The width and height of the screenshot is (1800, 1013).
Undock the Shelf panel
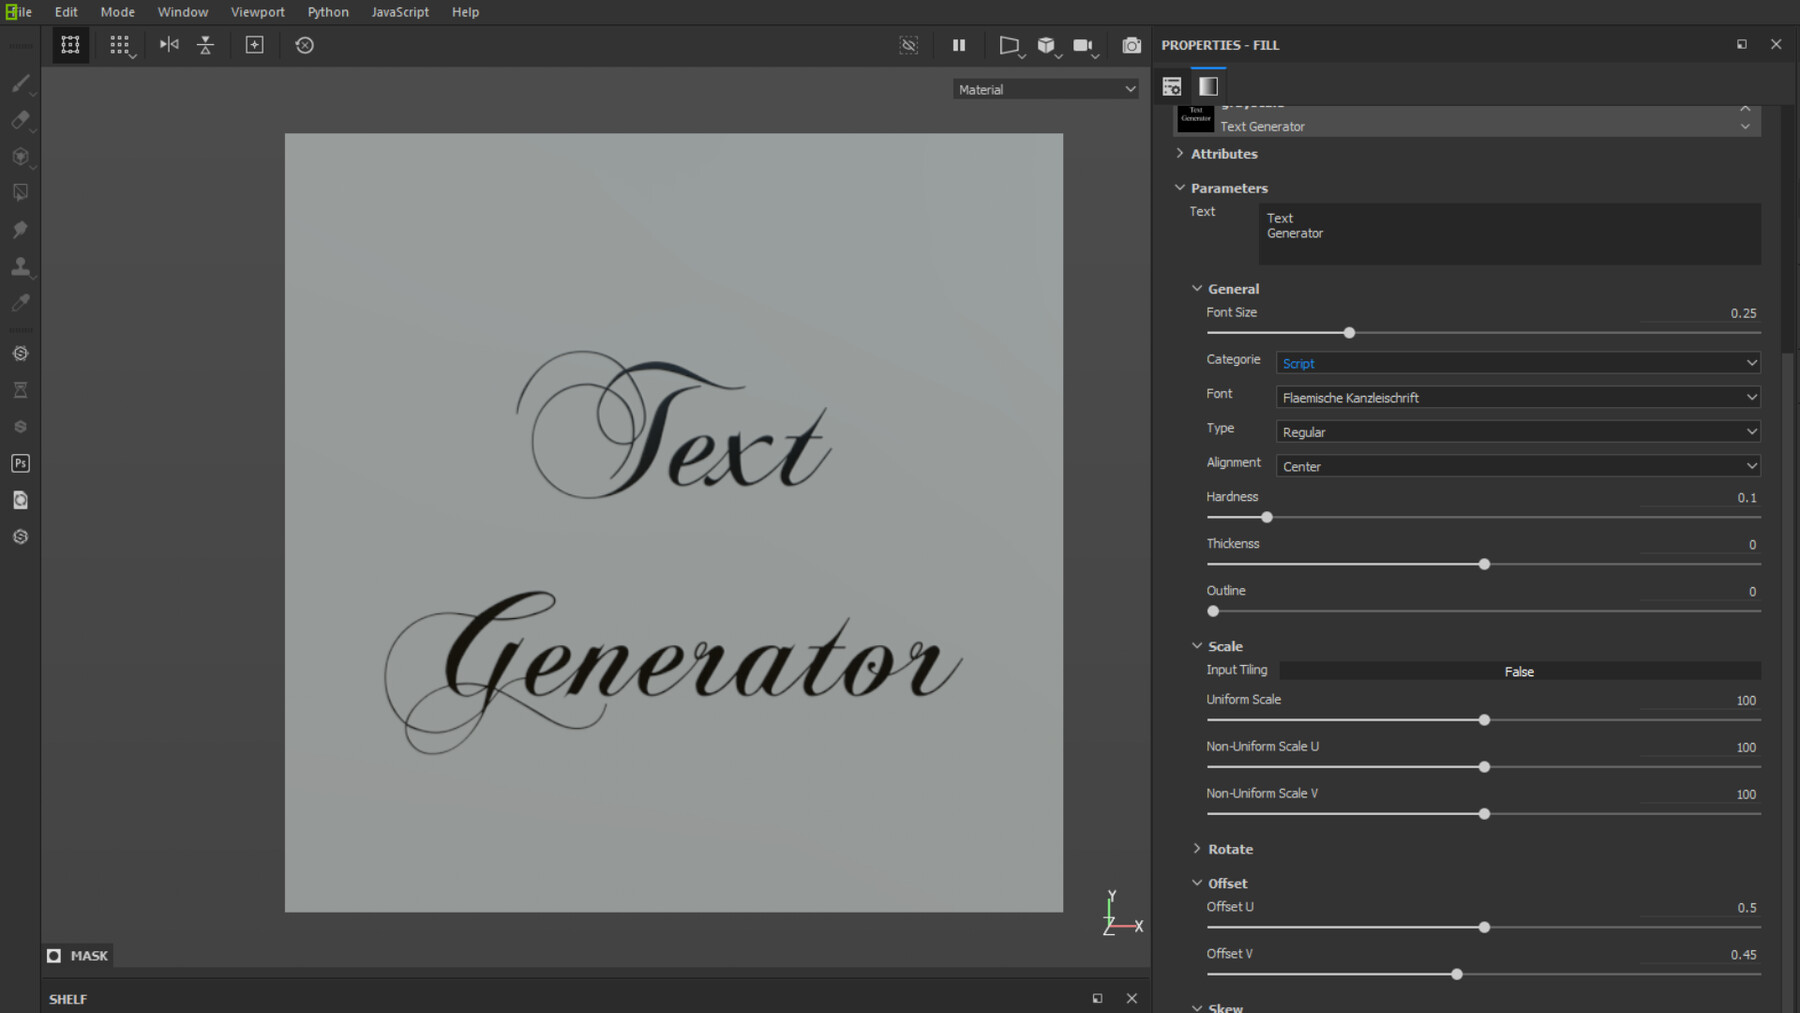[1098, 998]
